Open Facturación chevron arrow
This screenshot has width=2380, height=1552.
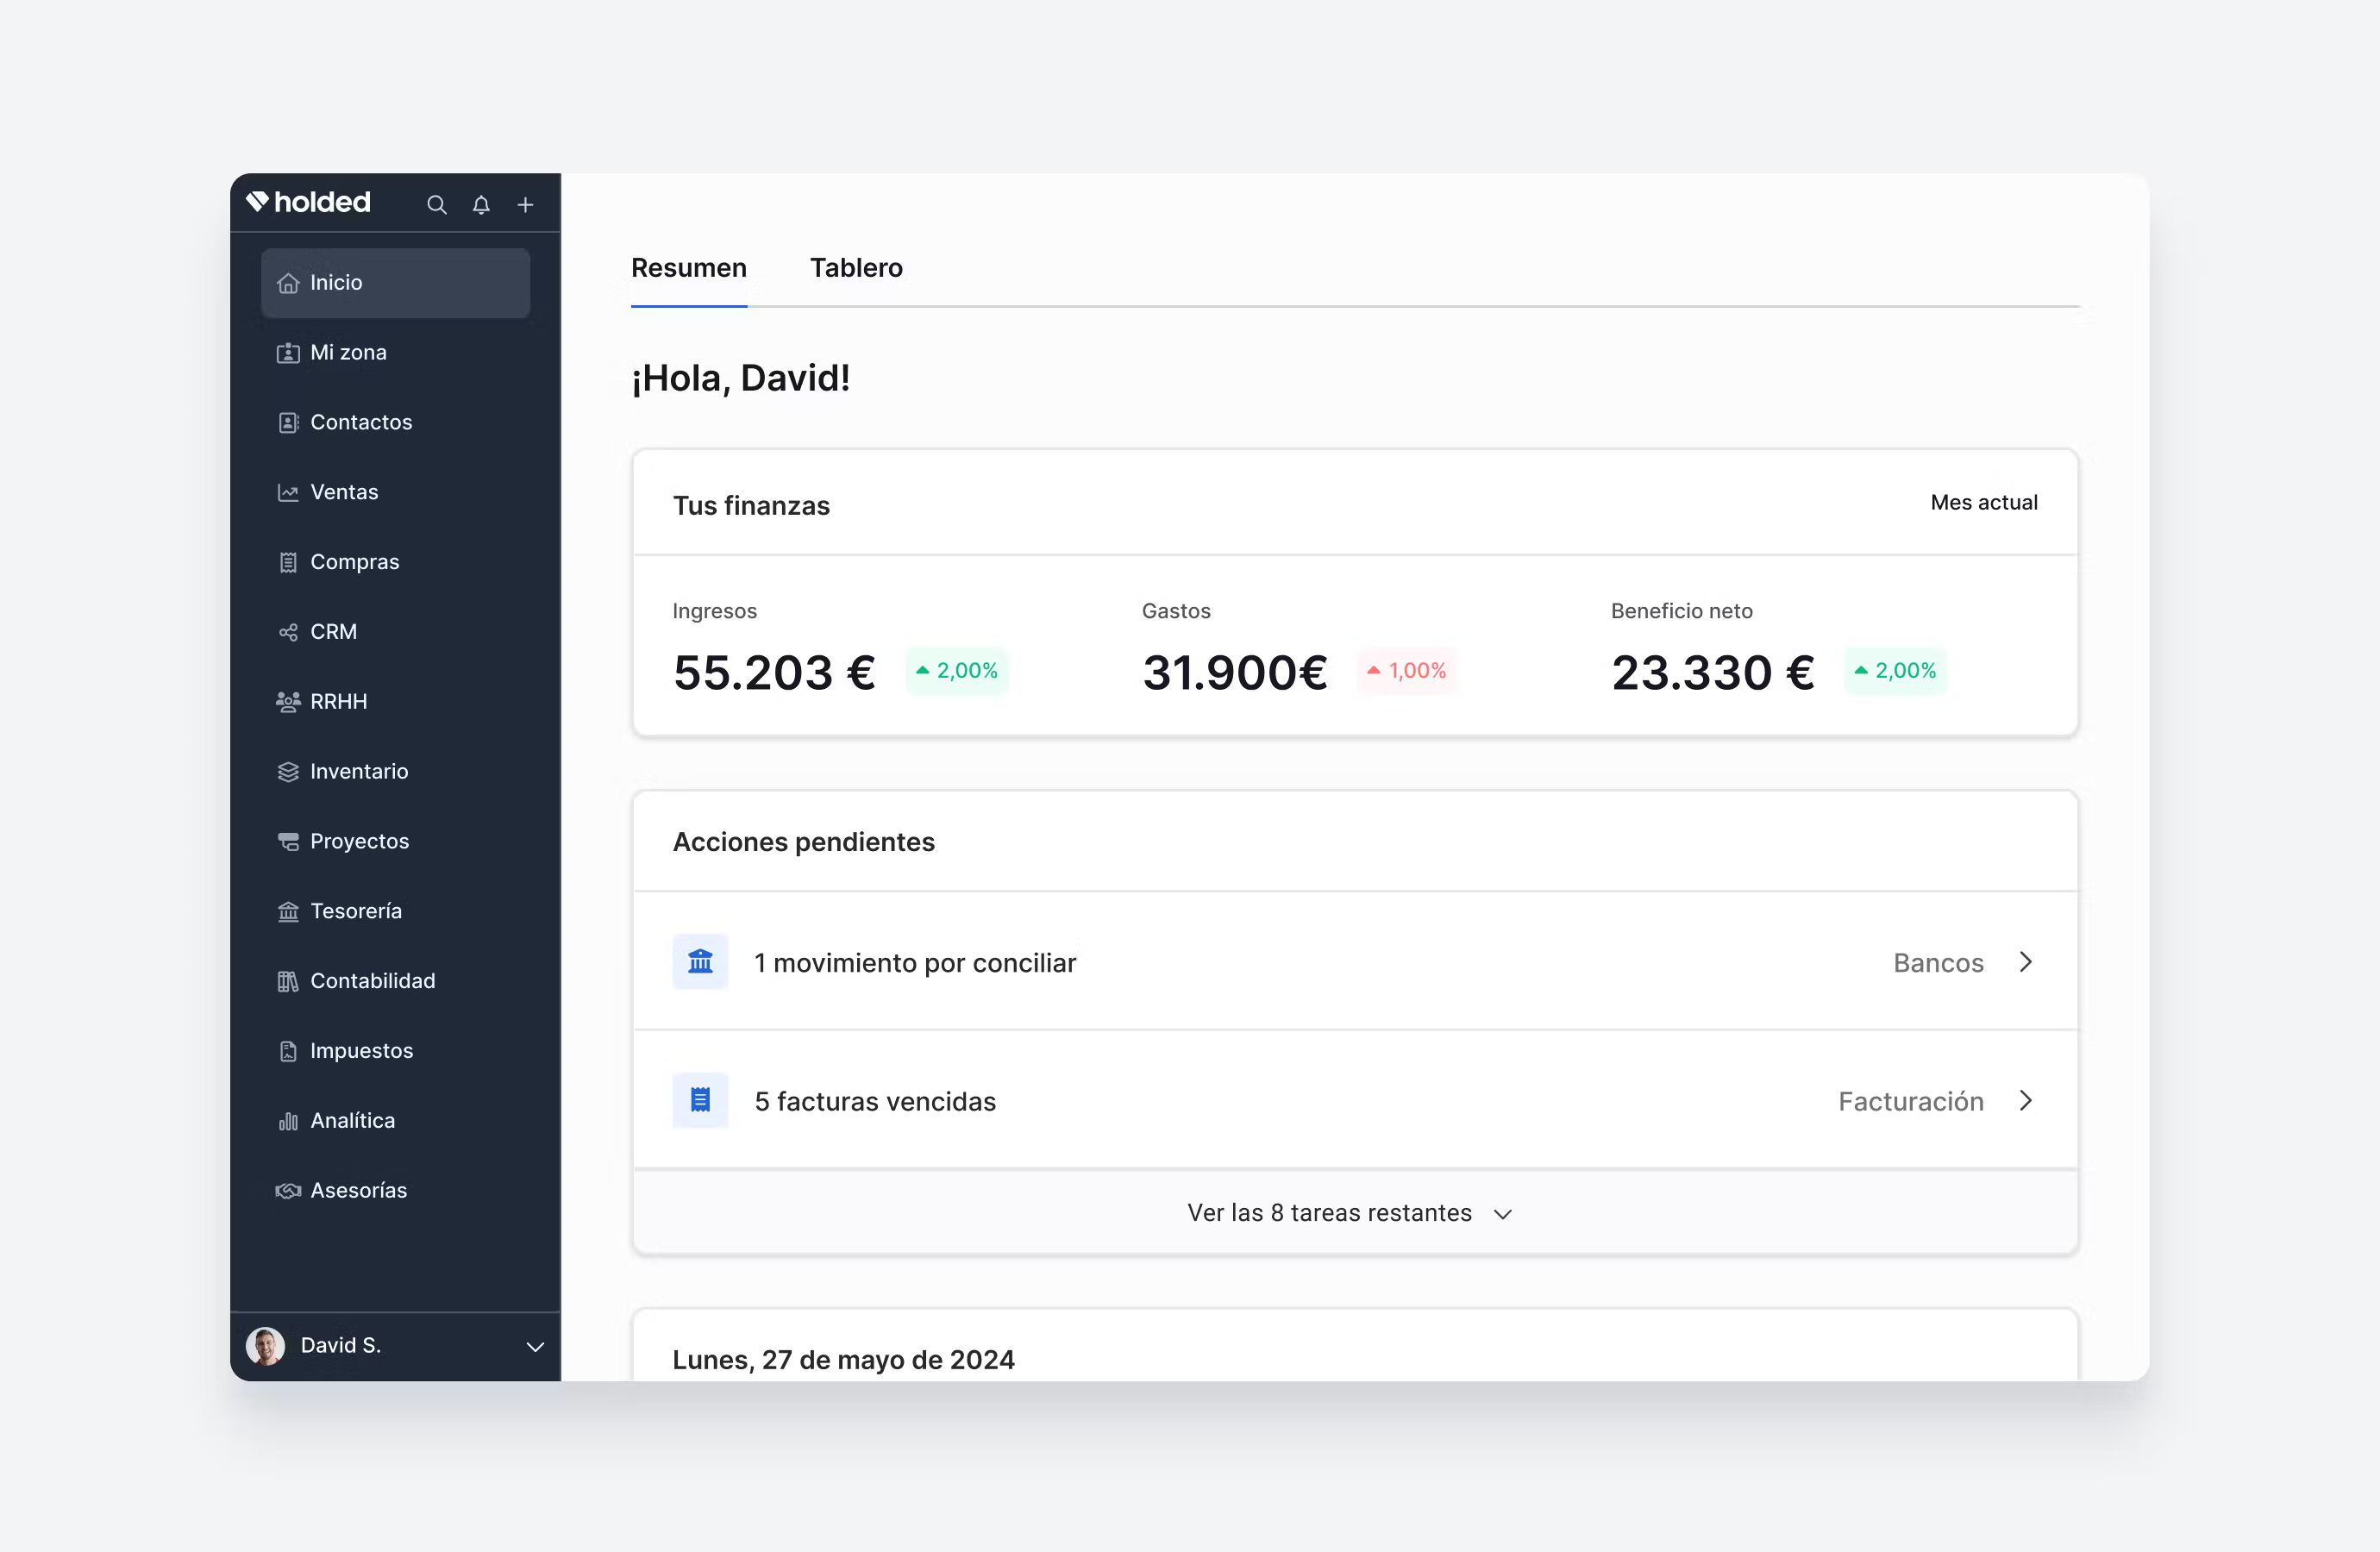(x=2025, y=1100)
